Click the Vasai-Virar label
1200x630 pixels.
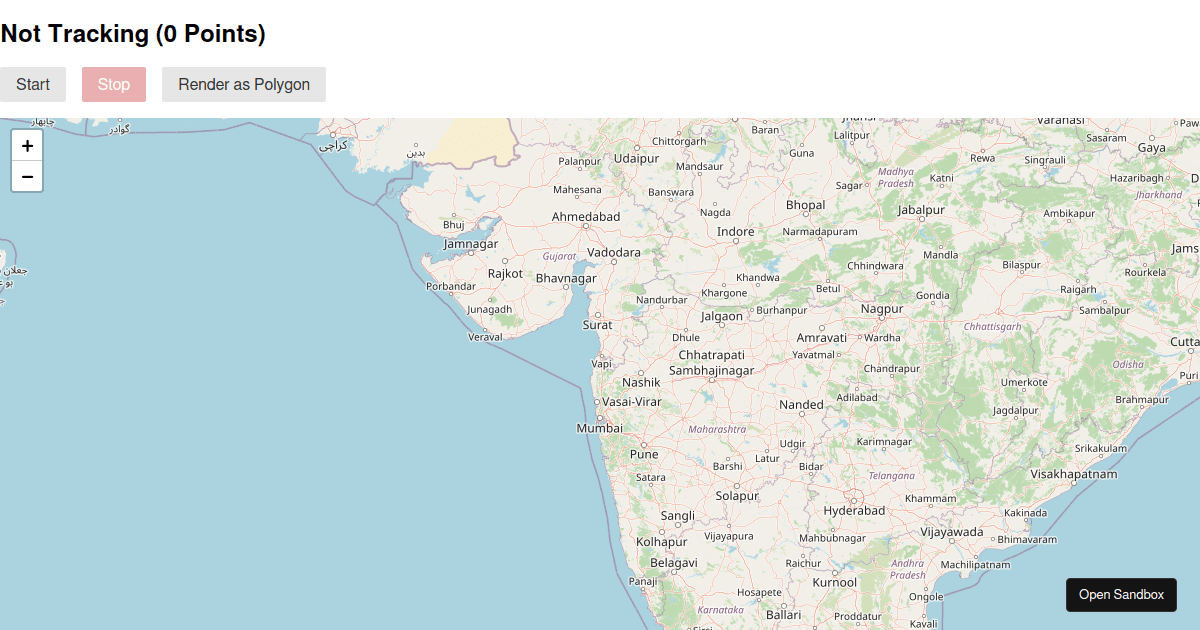pos(631,401)
